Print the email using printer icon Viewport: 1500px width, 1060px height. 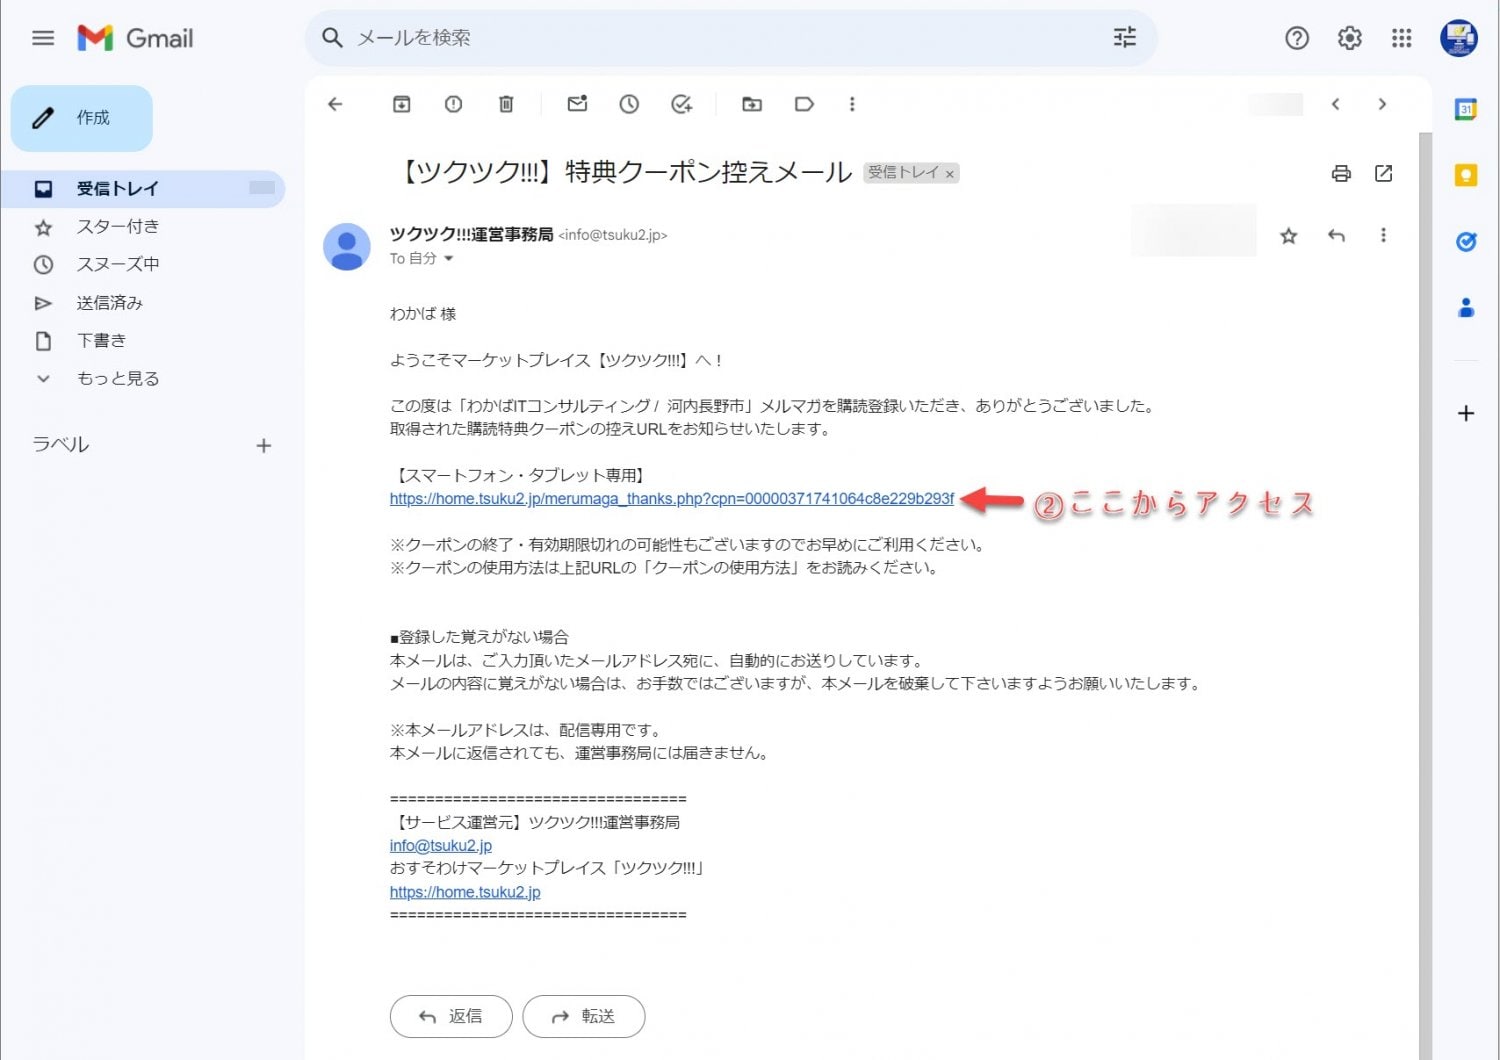[1341, 174]
